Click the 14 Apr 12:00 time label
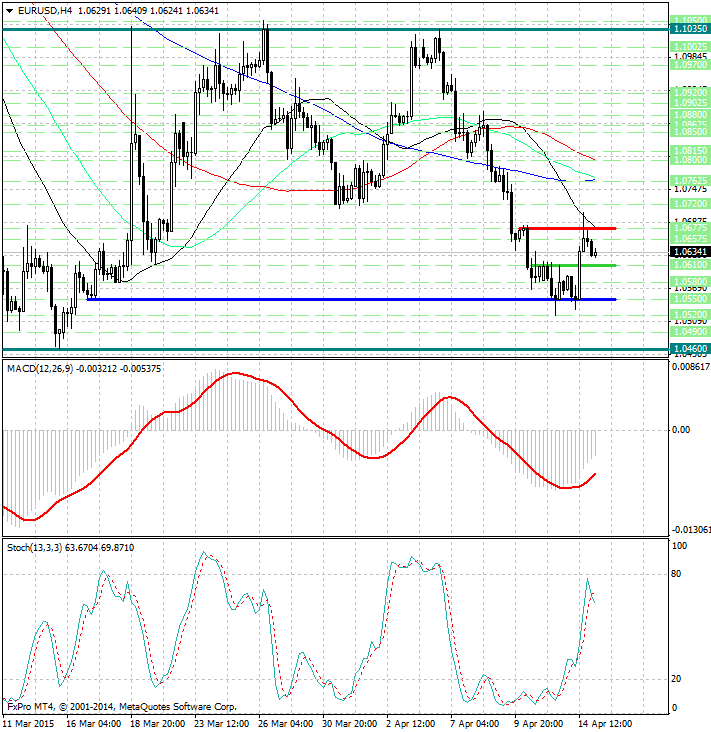 (x=606, y=724)
